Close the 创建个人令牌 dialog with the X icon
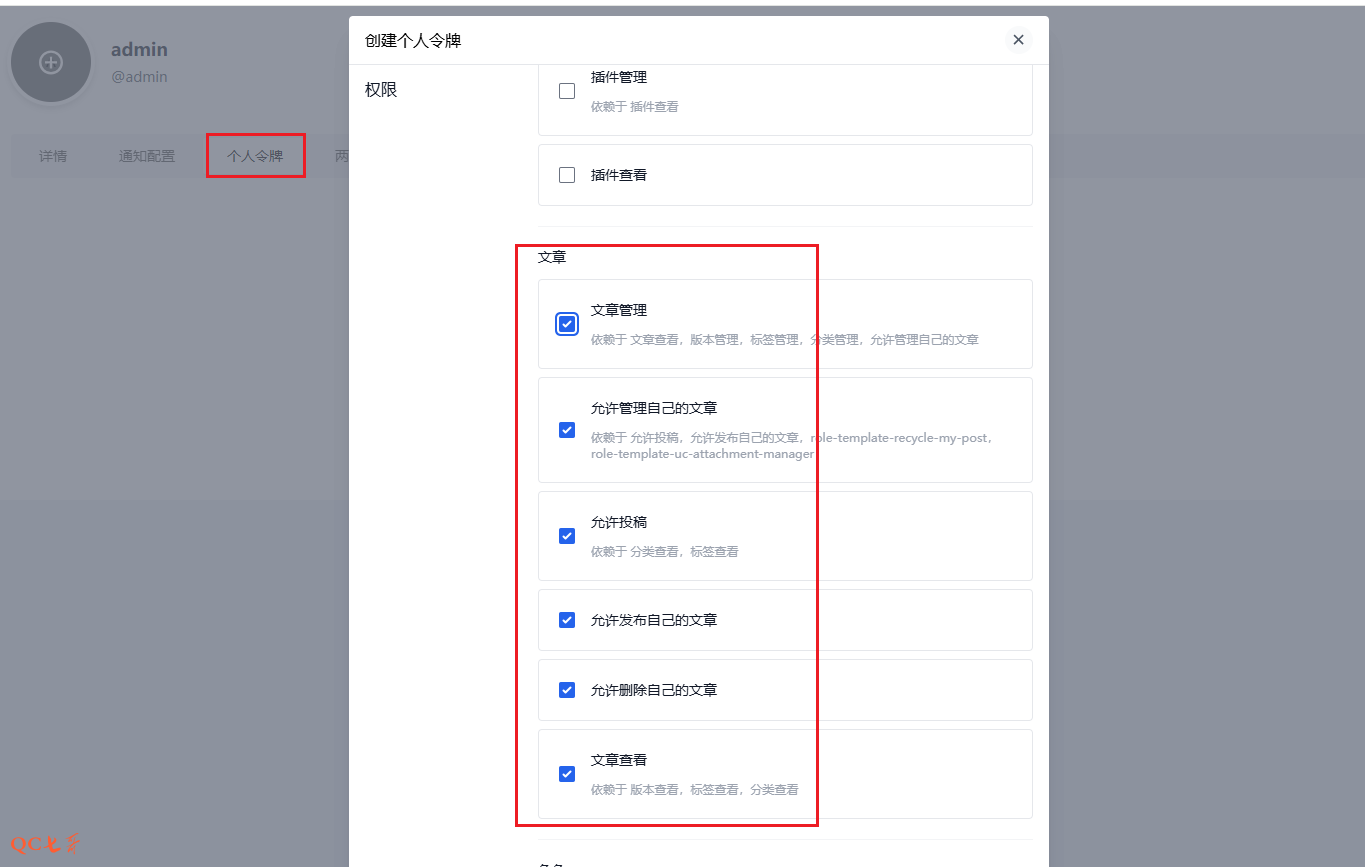The height and width of the screenshot is (867, 1365). 1018,40
